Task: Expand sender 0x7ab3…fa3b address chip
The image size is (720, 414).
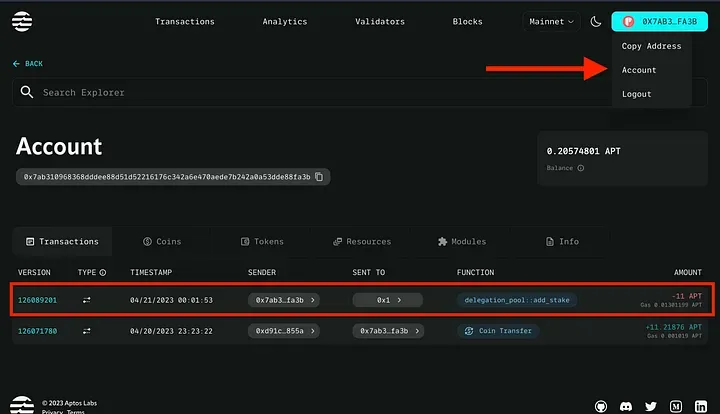Action: point(284,299)
